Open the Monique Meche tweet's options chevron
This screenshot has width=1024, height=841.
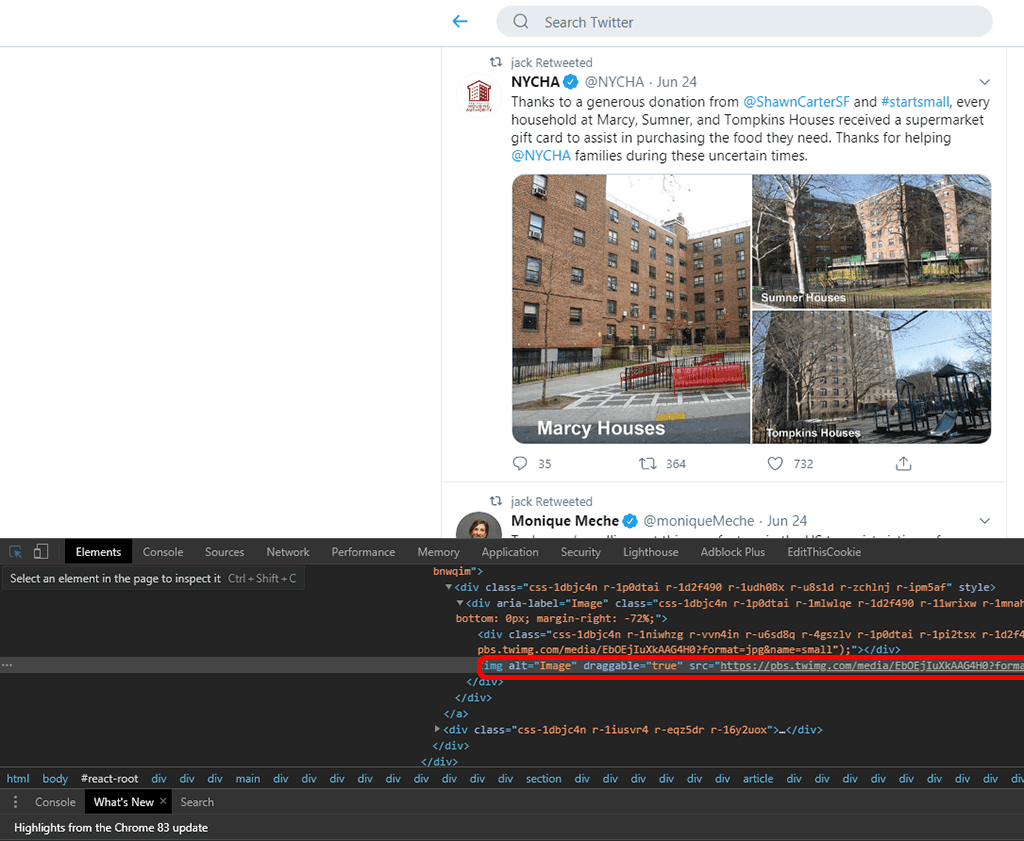[x=984, y=520]
